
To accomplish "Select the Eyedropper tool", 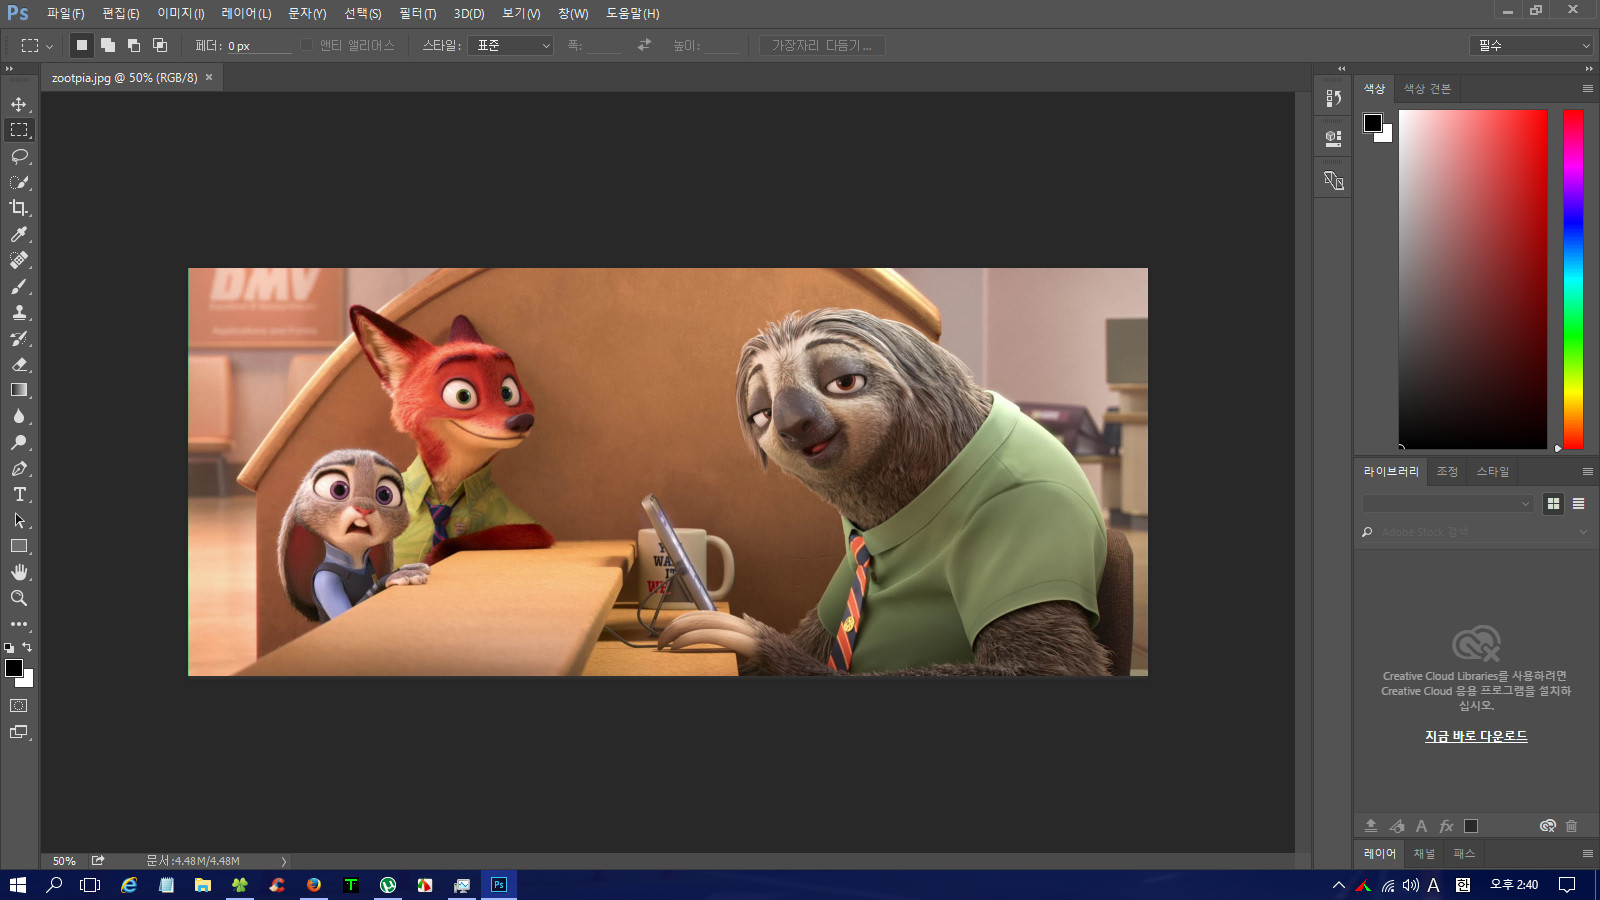I will point(19,234).
